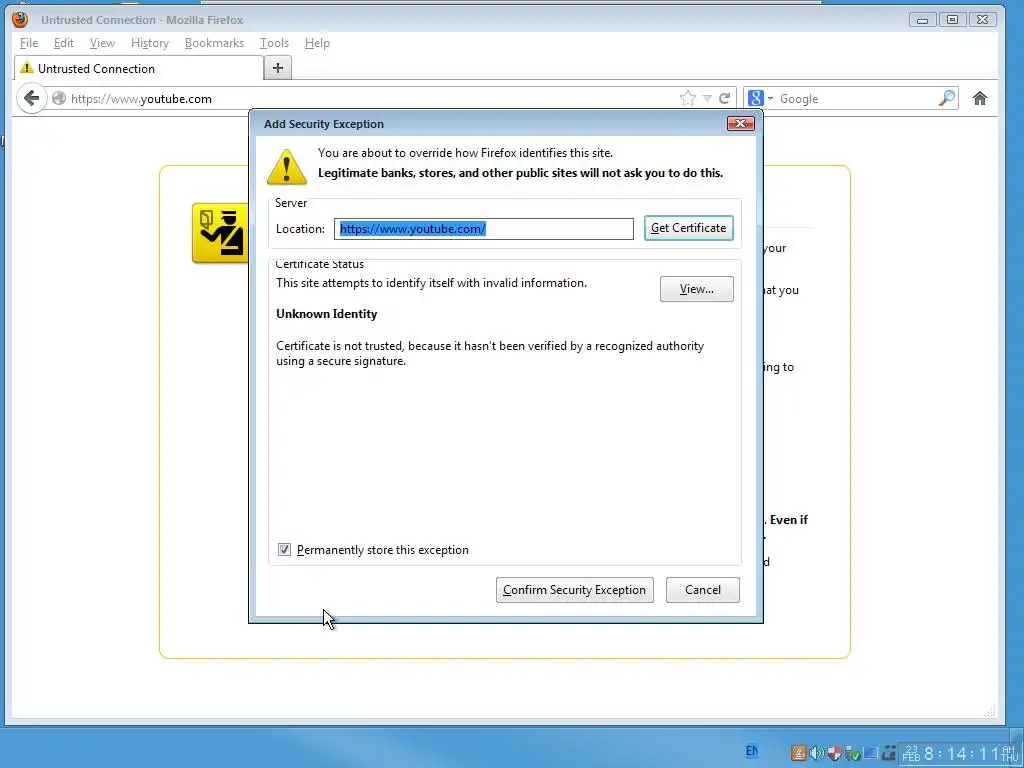The image size is (1024, 768).
Task: Open the Tools menu
Action: click(x=274, y=43)
